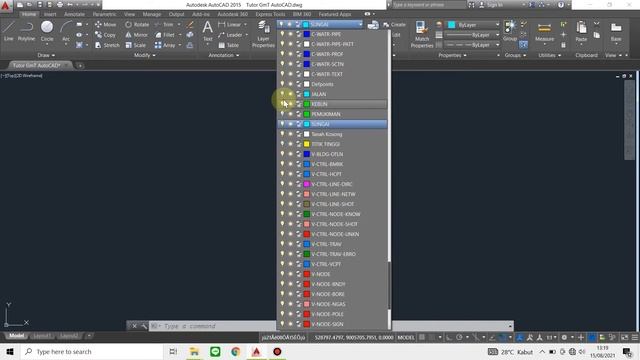Add a new drawing tab with plus
640x360 pixels.
coord(80,65)
